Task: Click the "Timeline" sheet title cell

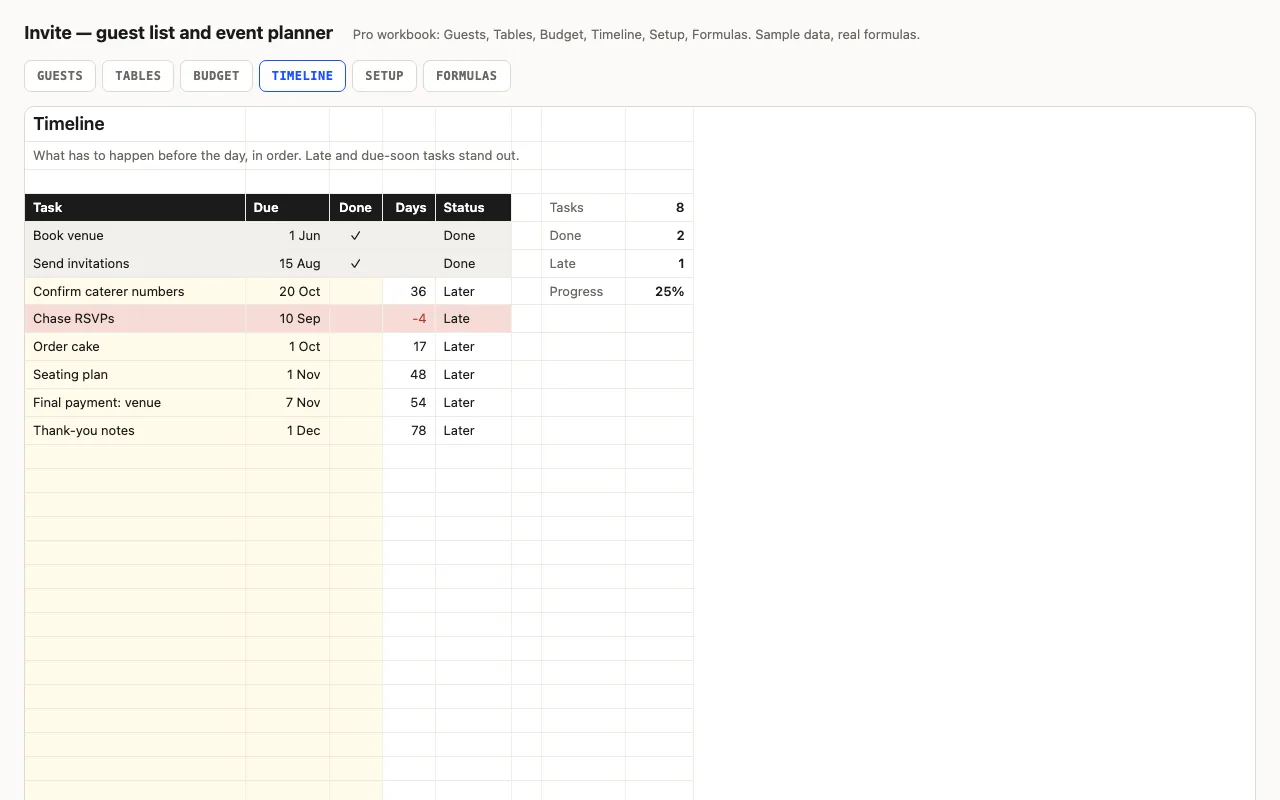Action: point(135,124)
